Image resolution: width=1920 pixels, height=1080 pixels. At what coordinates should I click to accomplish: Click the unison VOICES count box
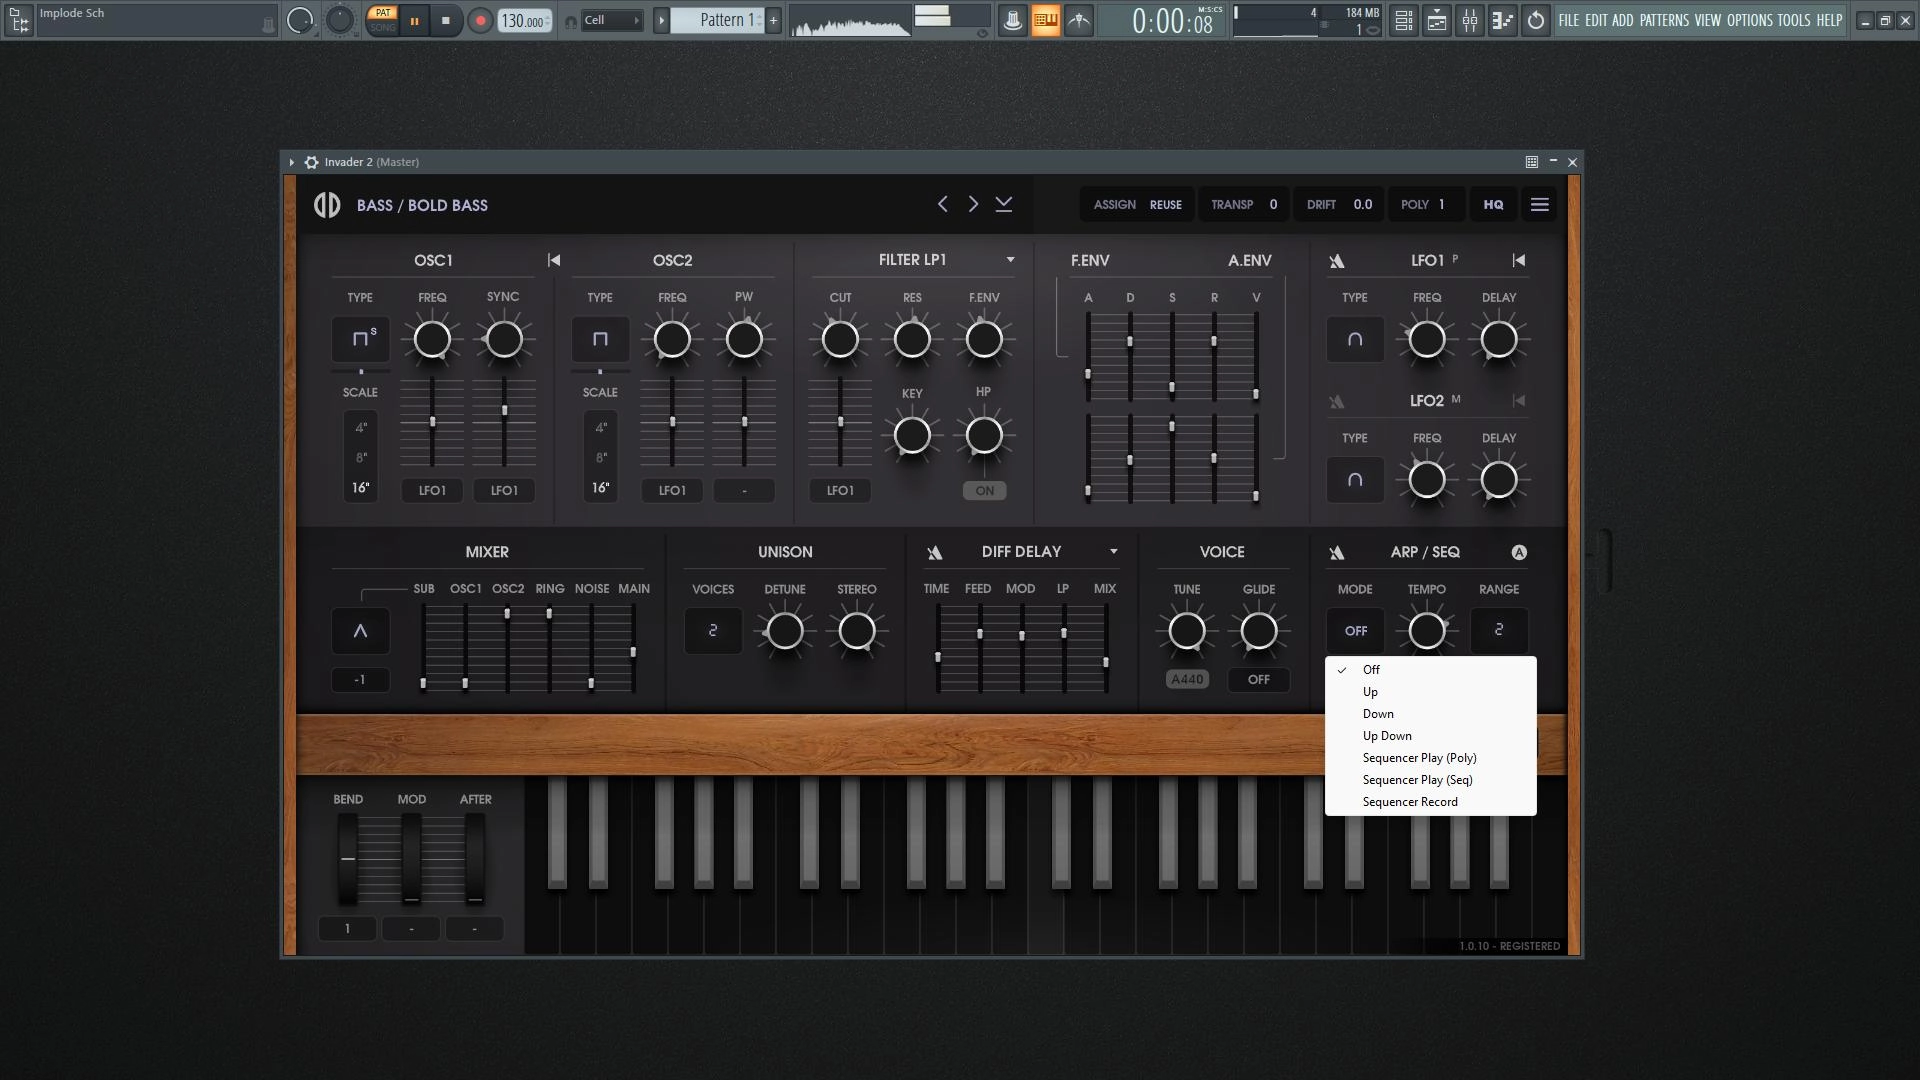tap(713, 631)
